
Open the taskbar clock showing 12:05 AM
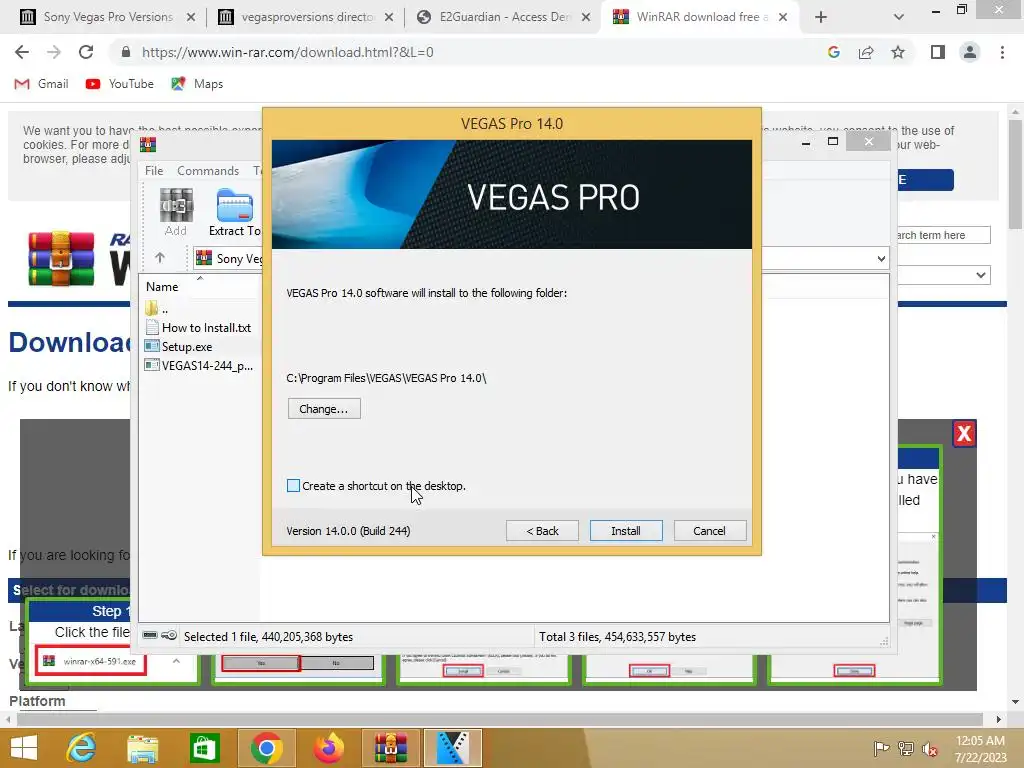pos(980,749)
